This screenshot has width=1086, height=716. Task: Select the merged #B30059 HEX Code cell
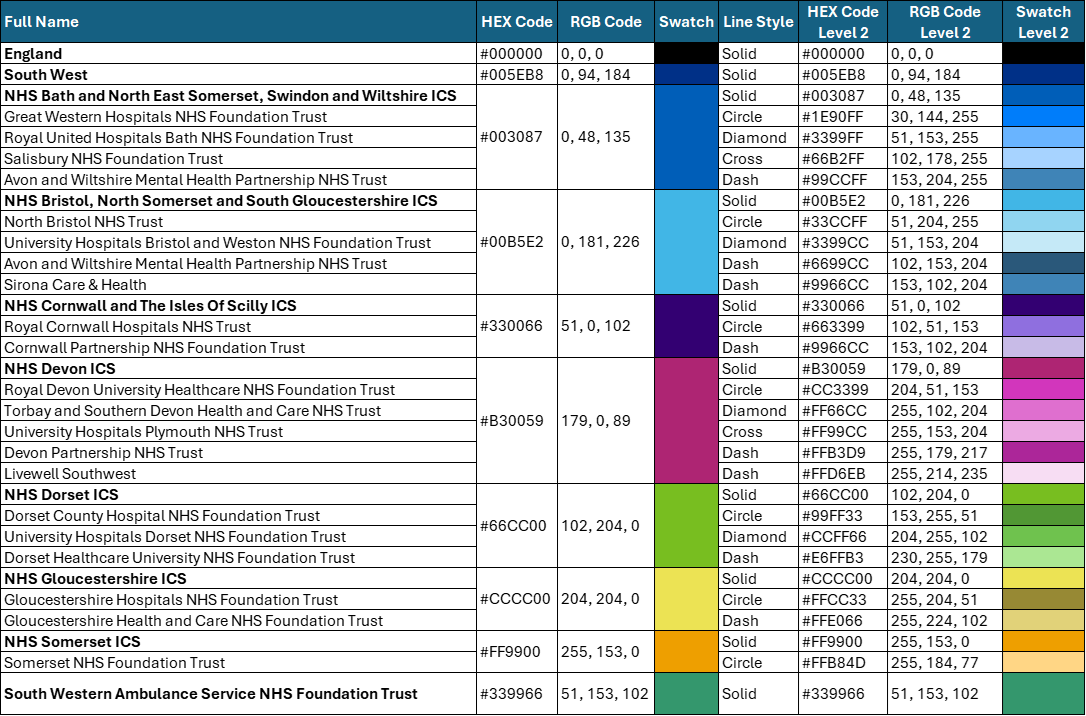click(517, 421)
